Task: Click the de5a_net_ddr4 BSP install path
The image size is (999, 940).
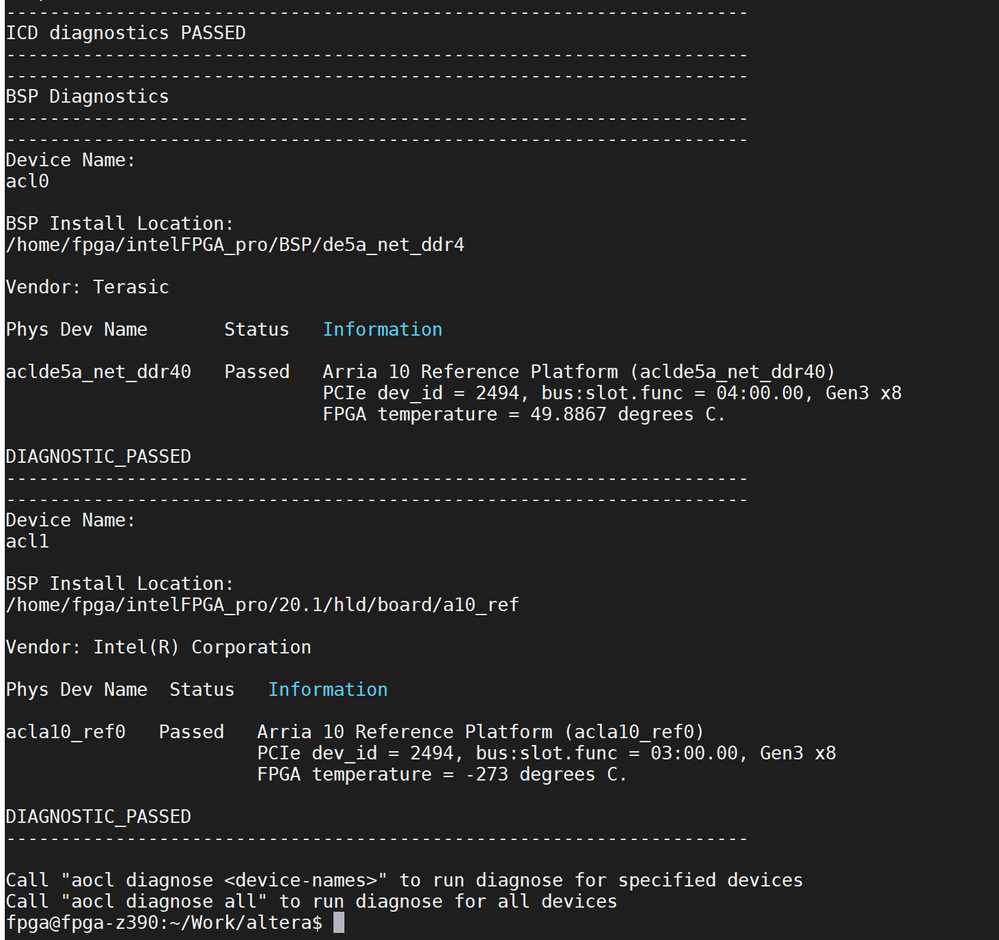Action: click(235, 244)
